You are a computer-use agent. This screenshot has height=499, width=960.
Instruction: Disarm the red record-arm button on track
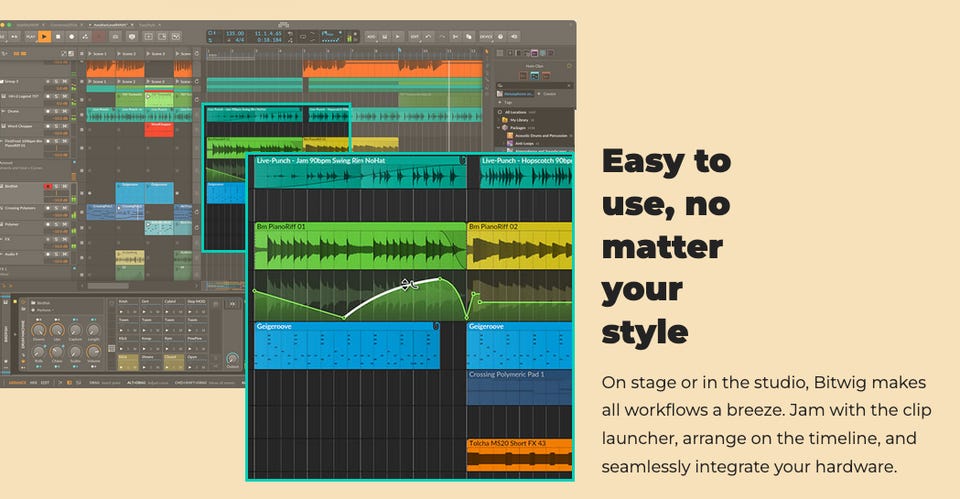(48, 186)
